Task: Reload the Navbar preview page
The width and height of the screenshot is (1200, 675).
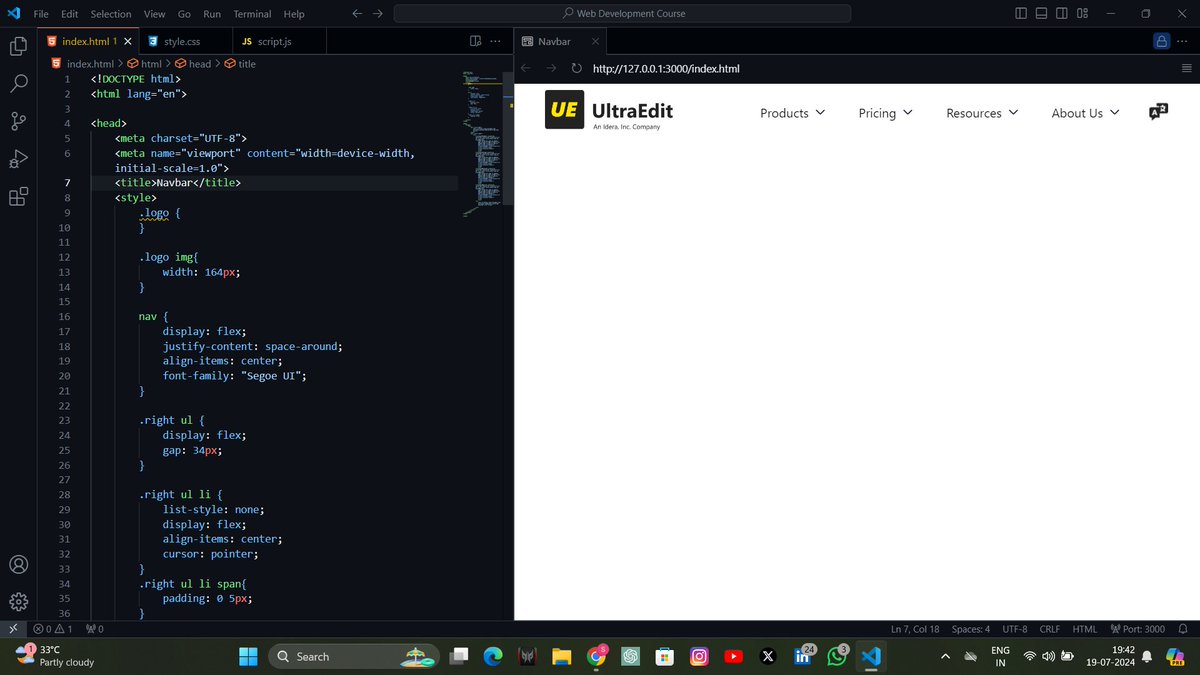Action: [x=576, y=69]
